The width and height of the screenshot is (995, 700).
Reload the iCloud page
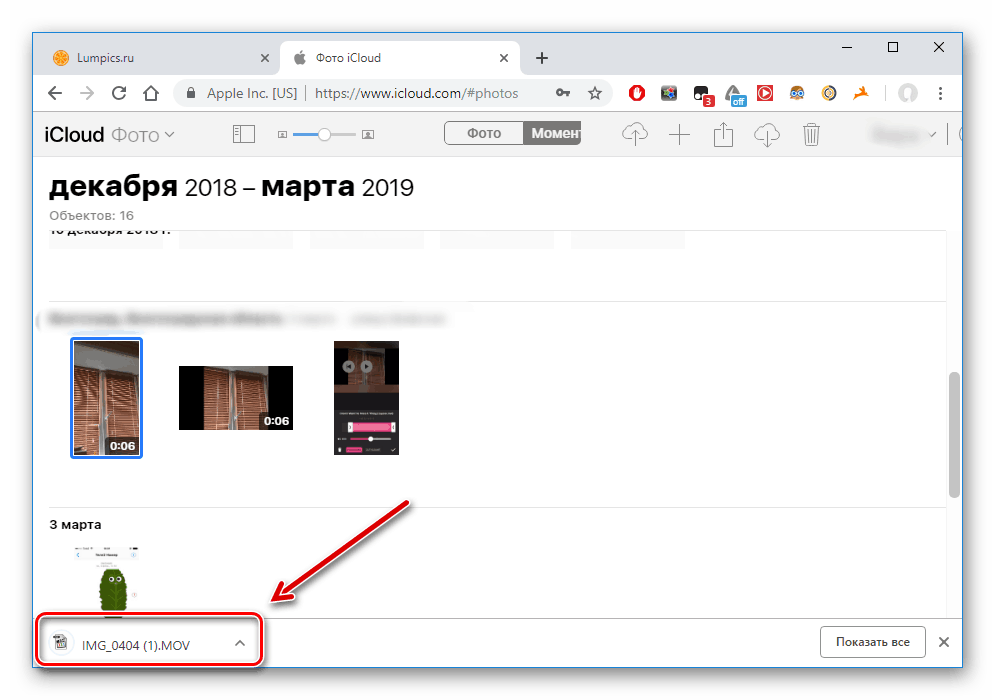119,93
